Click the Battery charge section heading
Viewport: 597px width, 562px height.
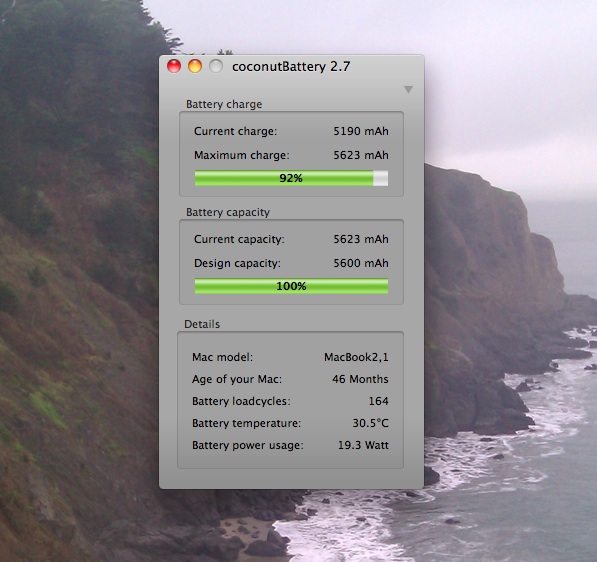[224, 104]
